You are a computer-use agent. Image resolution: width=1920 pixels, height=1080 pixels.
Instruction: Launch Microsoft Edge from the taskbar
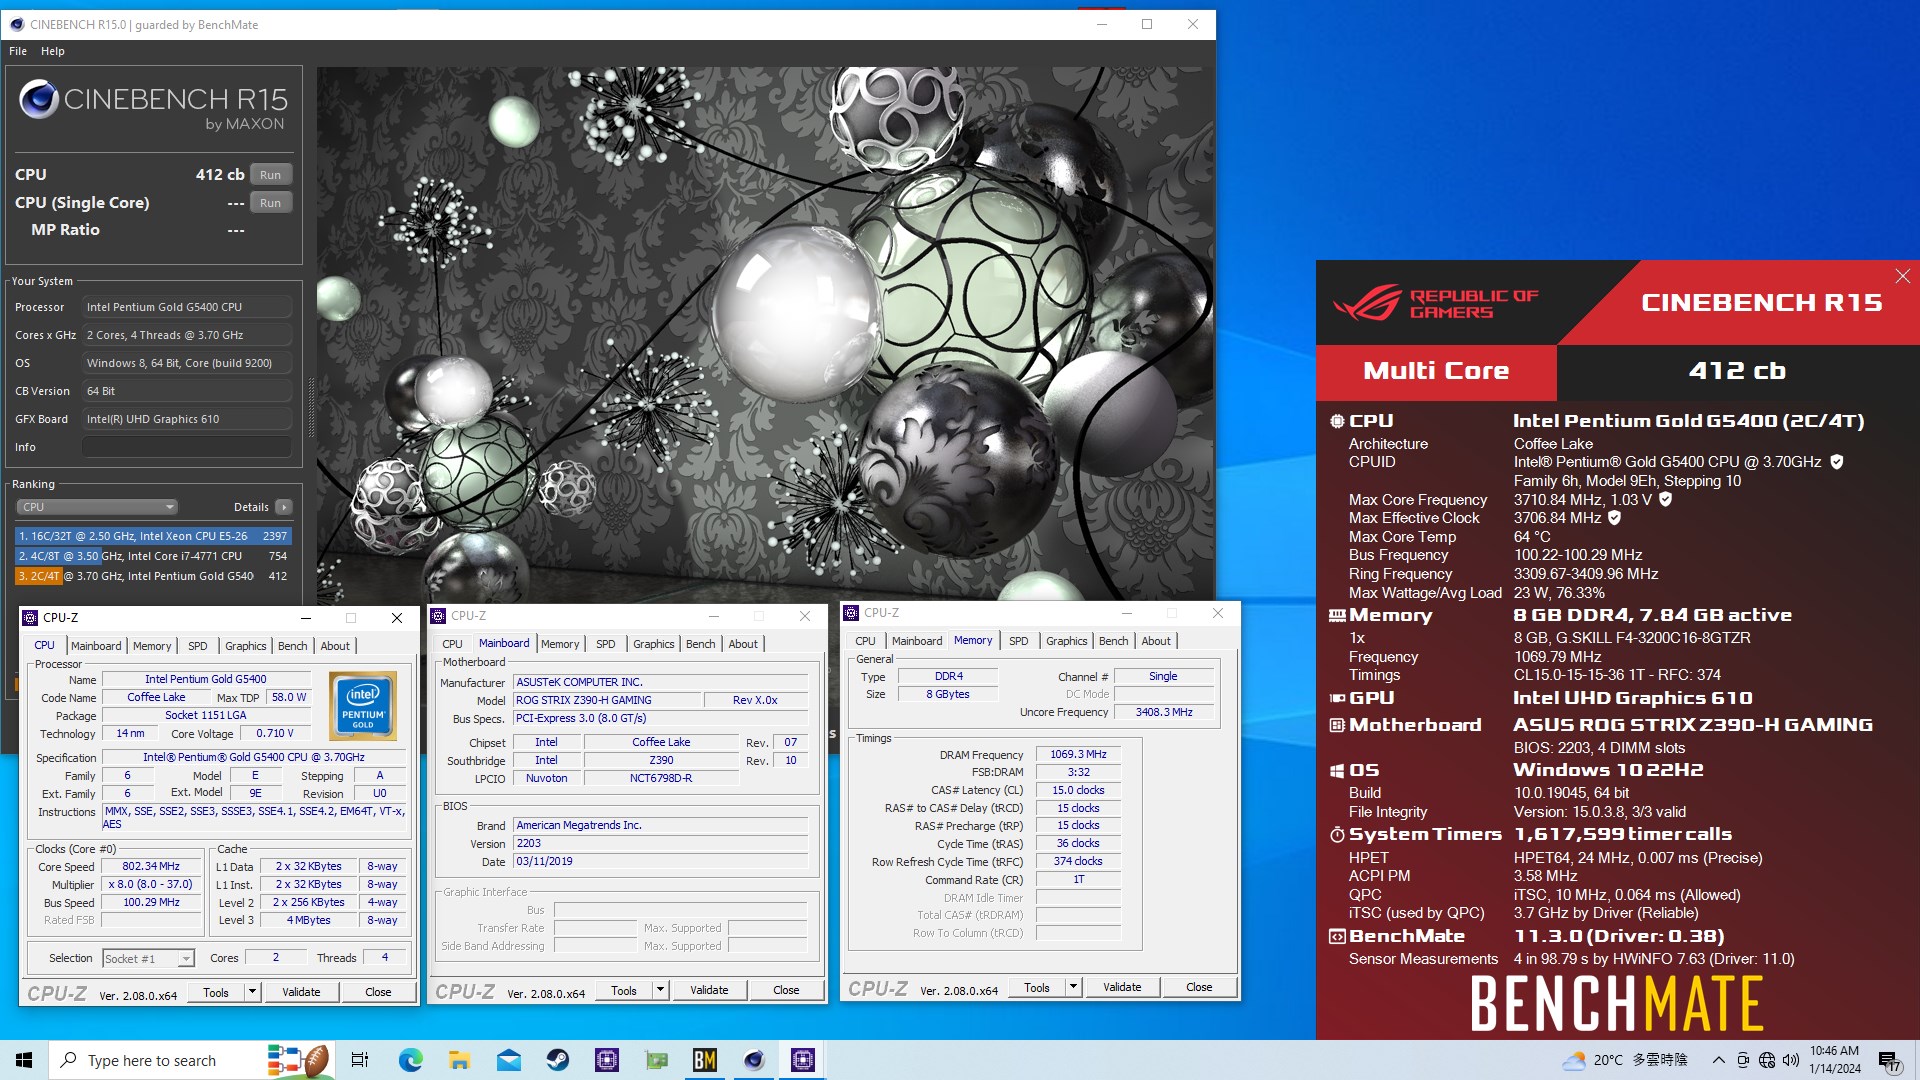[x=410, y=1060]
